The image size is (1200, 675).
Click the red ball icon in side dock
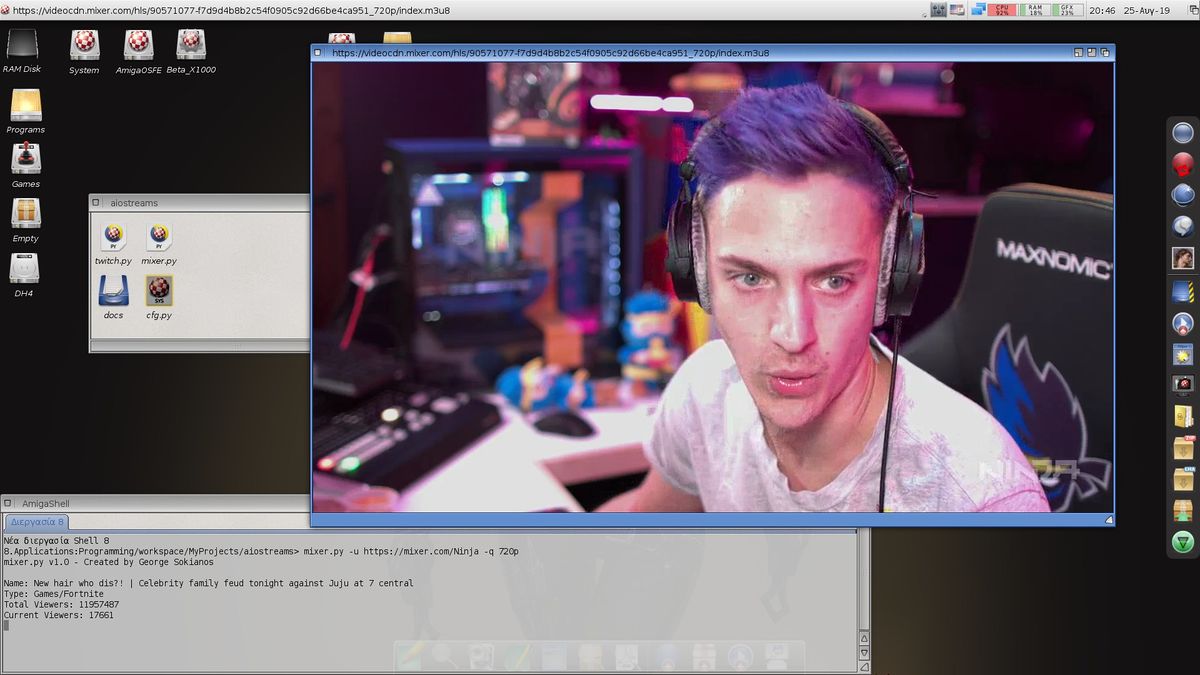pos(1182,164)
